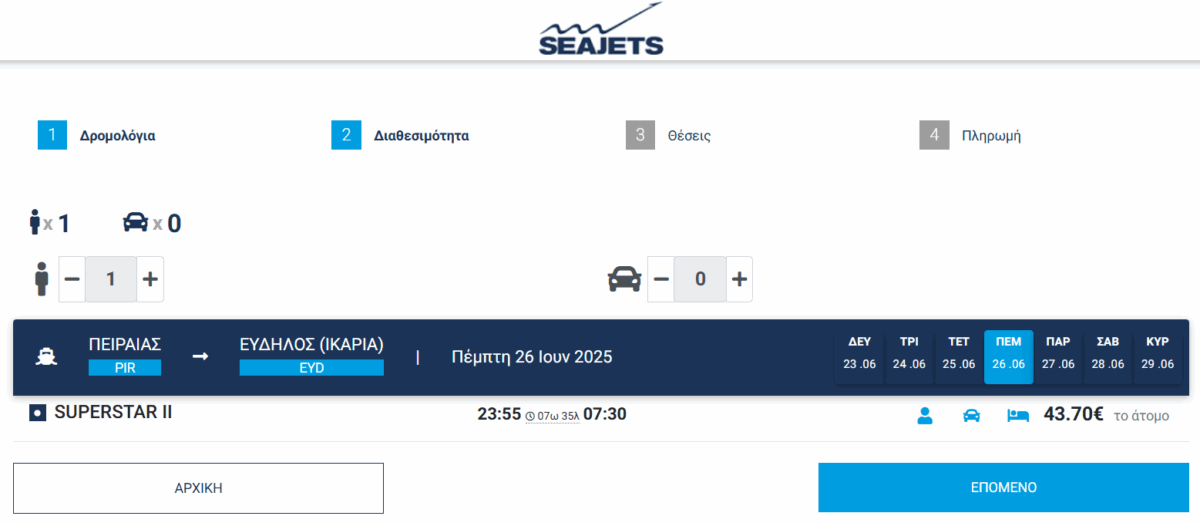Click the cabin bed icon next to price

point(1018,415)
